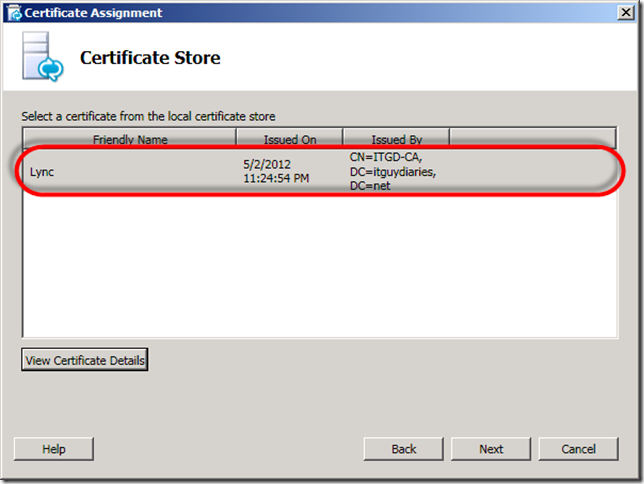
Task: Click the Certificate Store heading text
Action: pos(150,58)
